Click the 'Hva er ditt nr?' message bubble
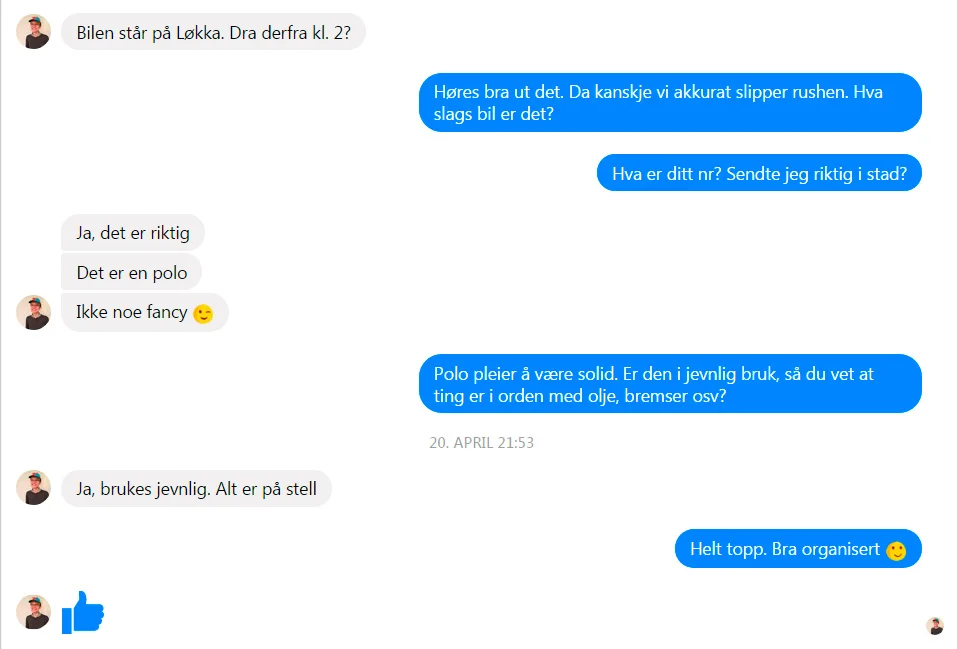This screenshot has width=957, height=649. pos(759,173)
